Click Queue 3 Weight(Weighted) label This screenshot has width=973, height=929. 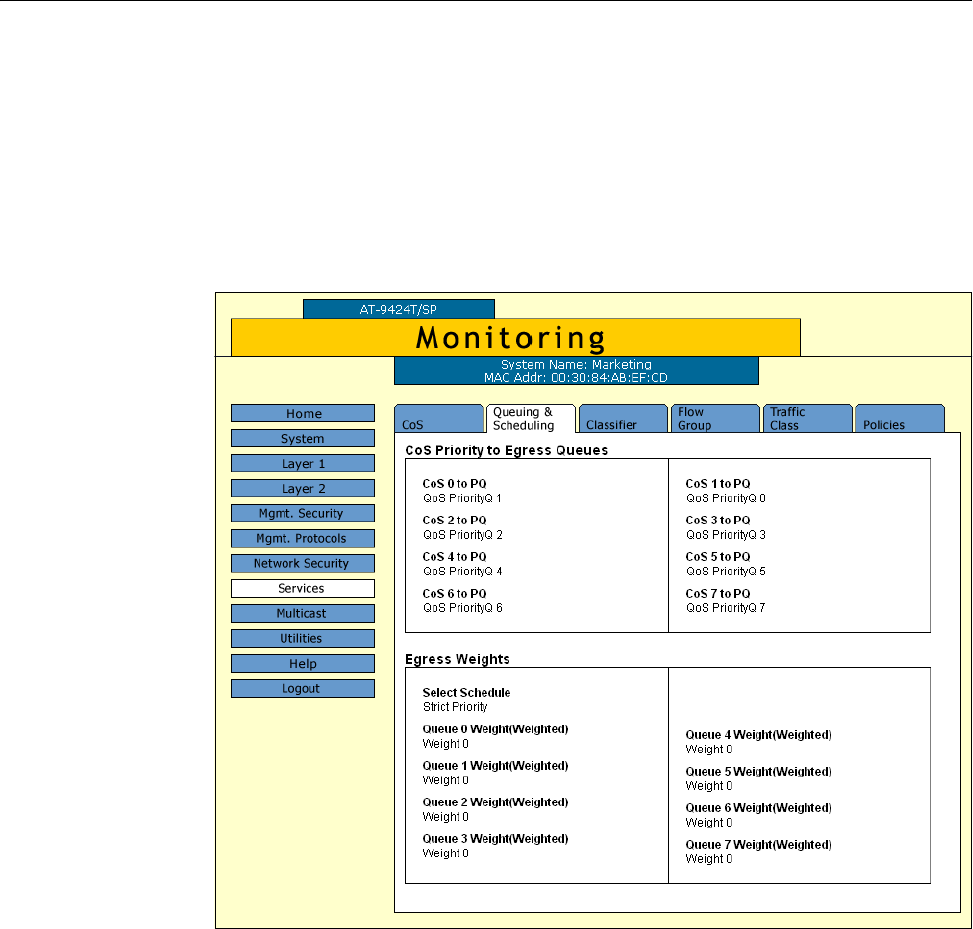[x=495, y=839]
